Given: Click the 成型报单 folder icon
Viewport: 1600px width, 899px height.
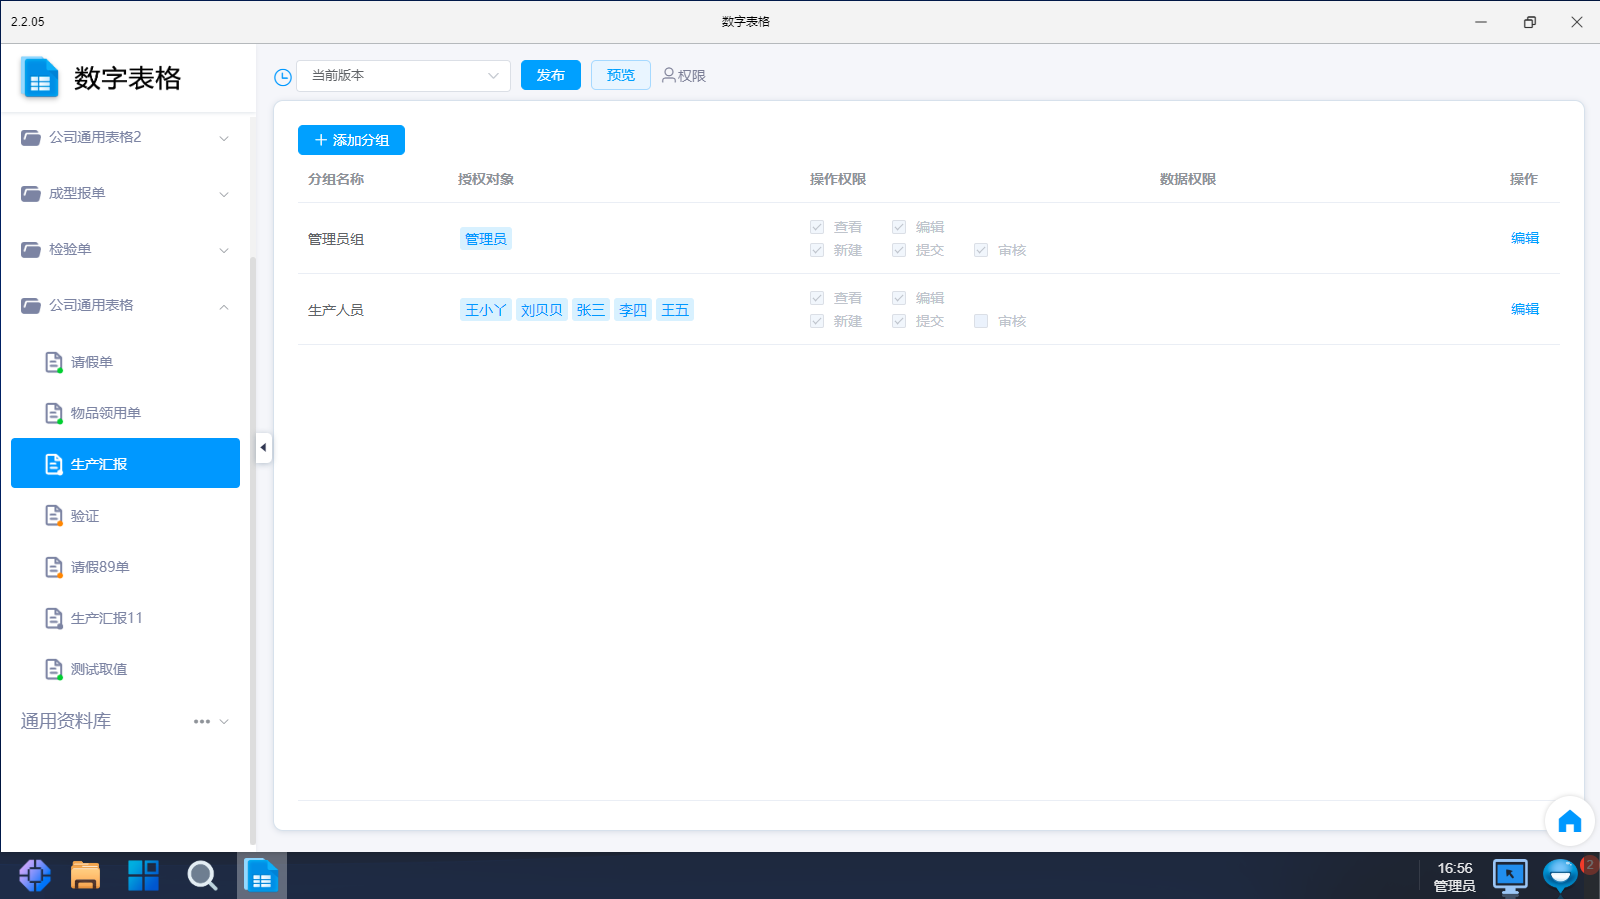Looking at the screenshot, I should [31, 194].
